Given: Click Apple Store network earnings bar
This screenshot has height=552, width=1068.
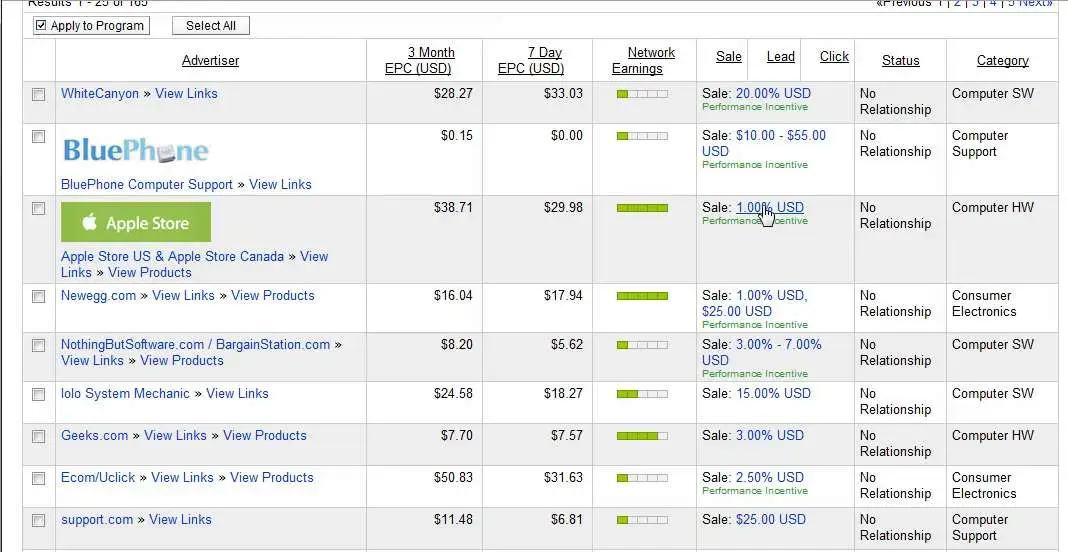Looking at the screenshot, I should pyautogui.click(x=642, y=208).
